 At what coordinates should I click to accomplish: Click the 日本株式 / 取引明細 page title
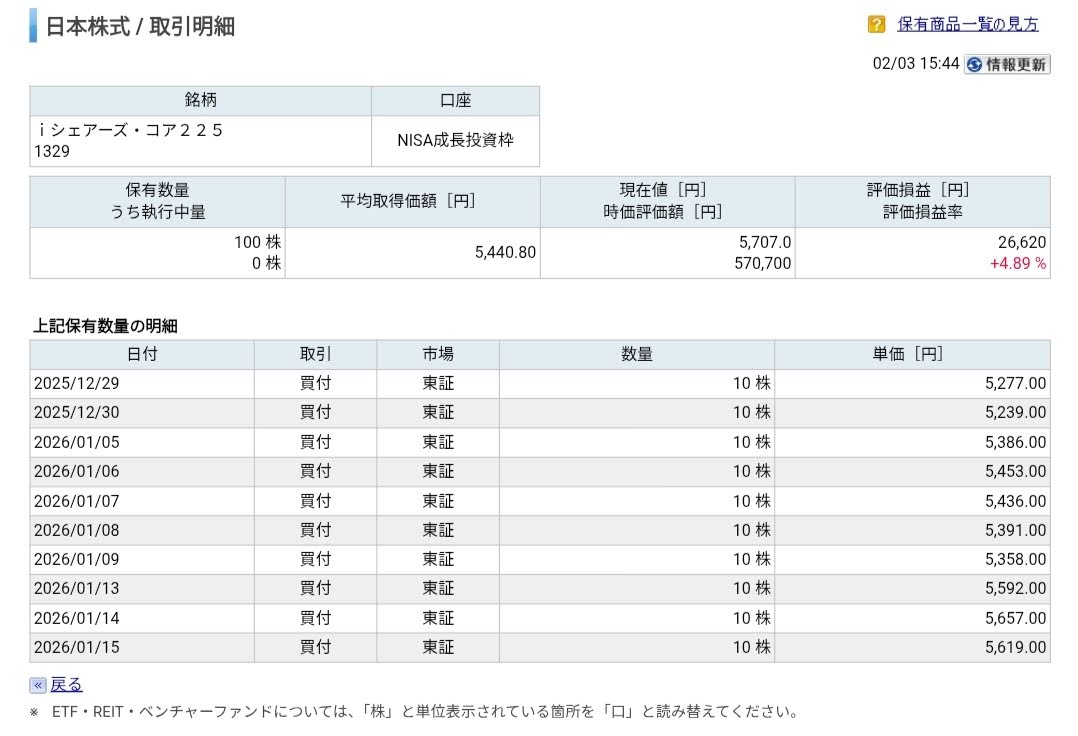(140, 26)
